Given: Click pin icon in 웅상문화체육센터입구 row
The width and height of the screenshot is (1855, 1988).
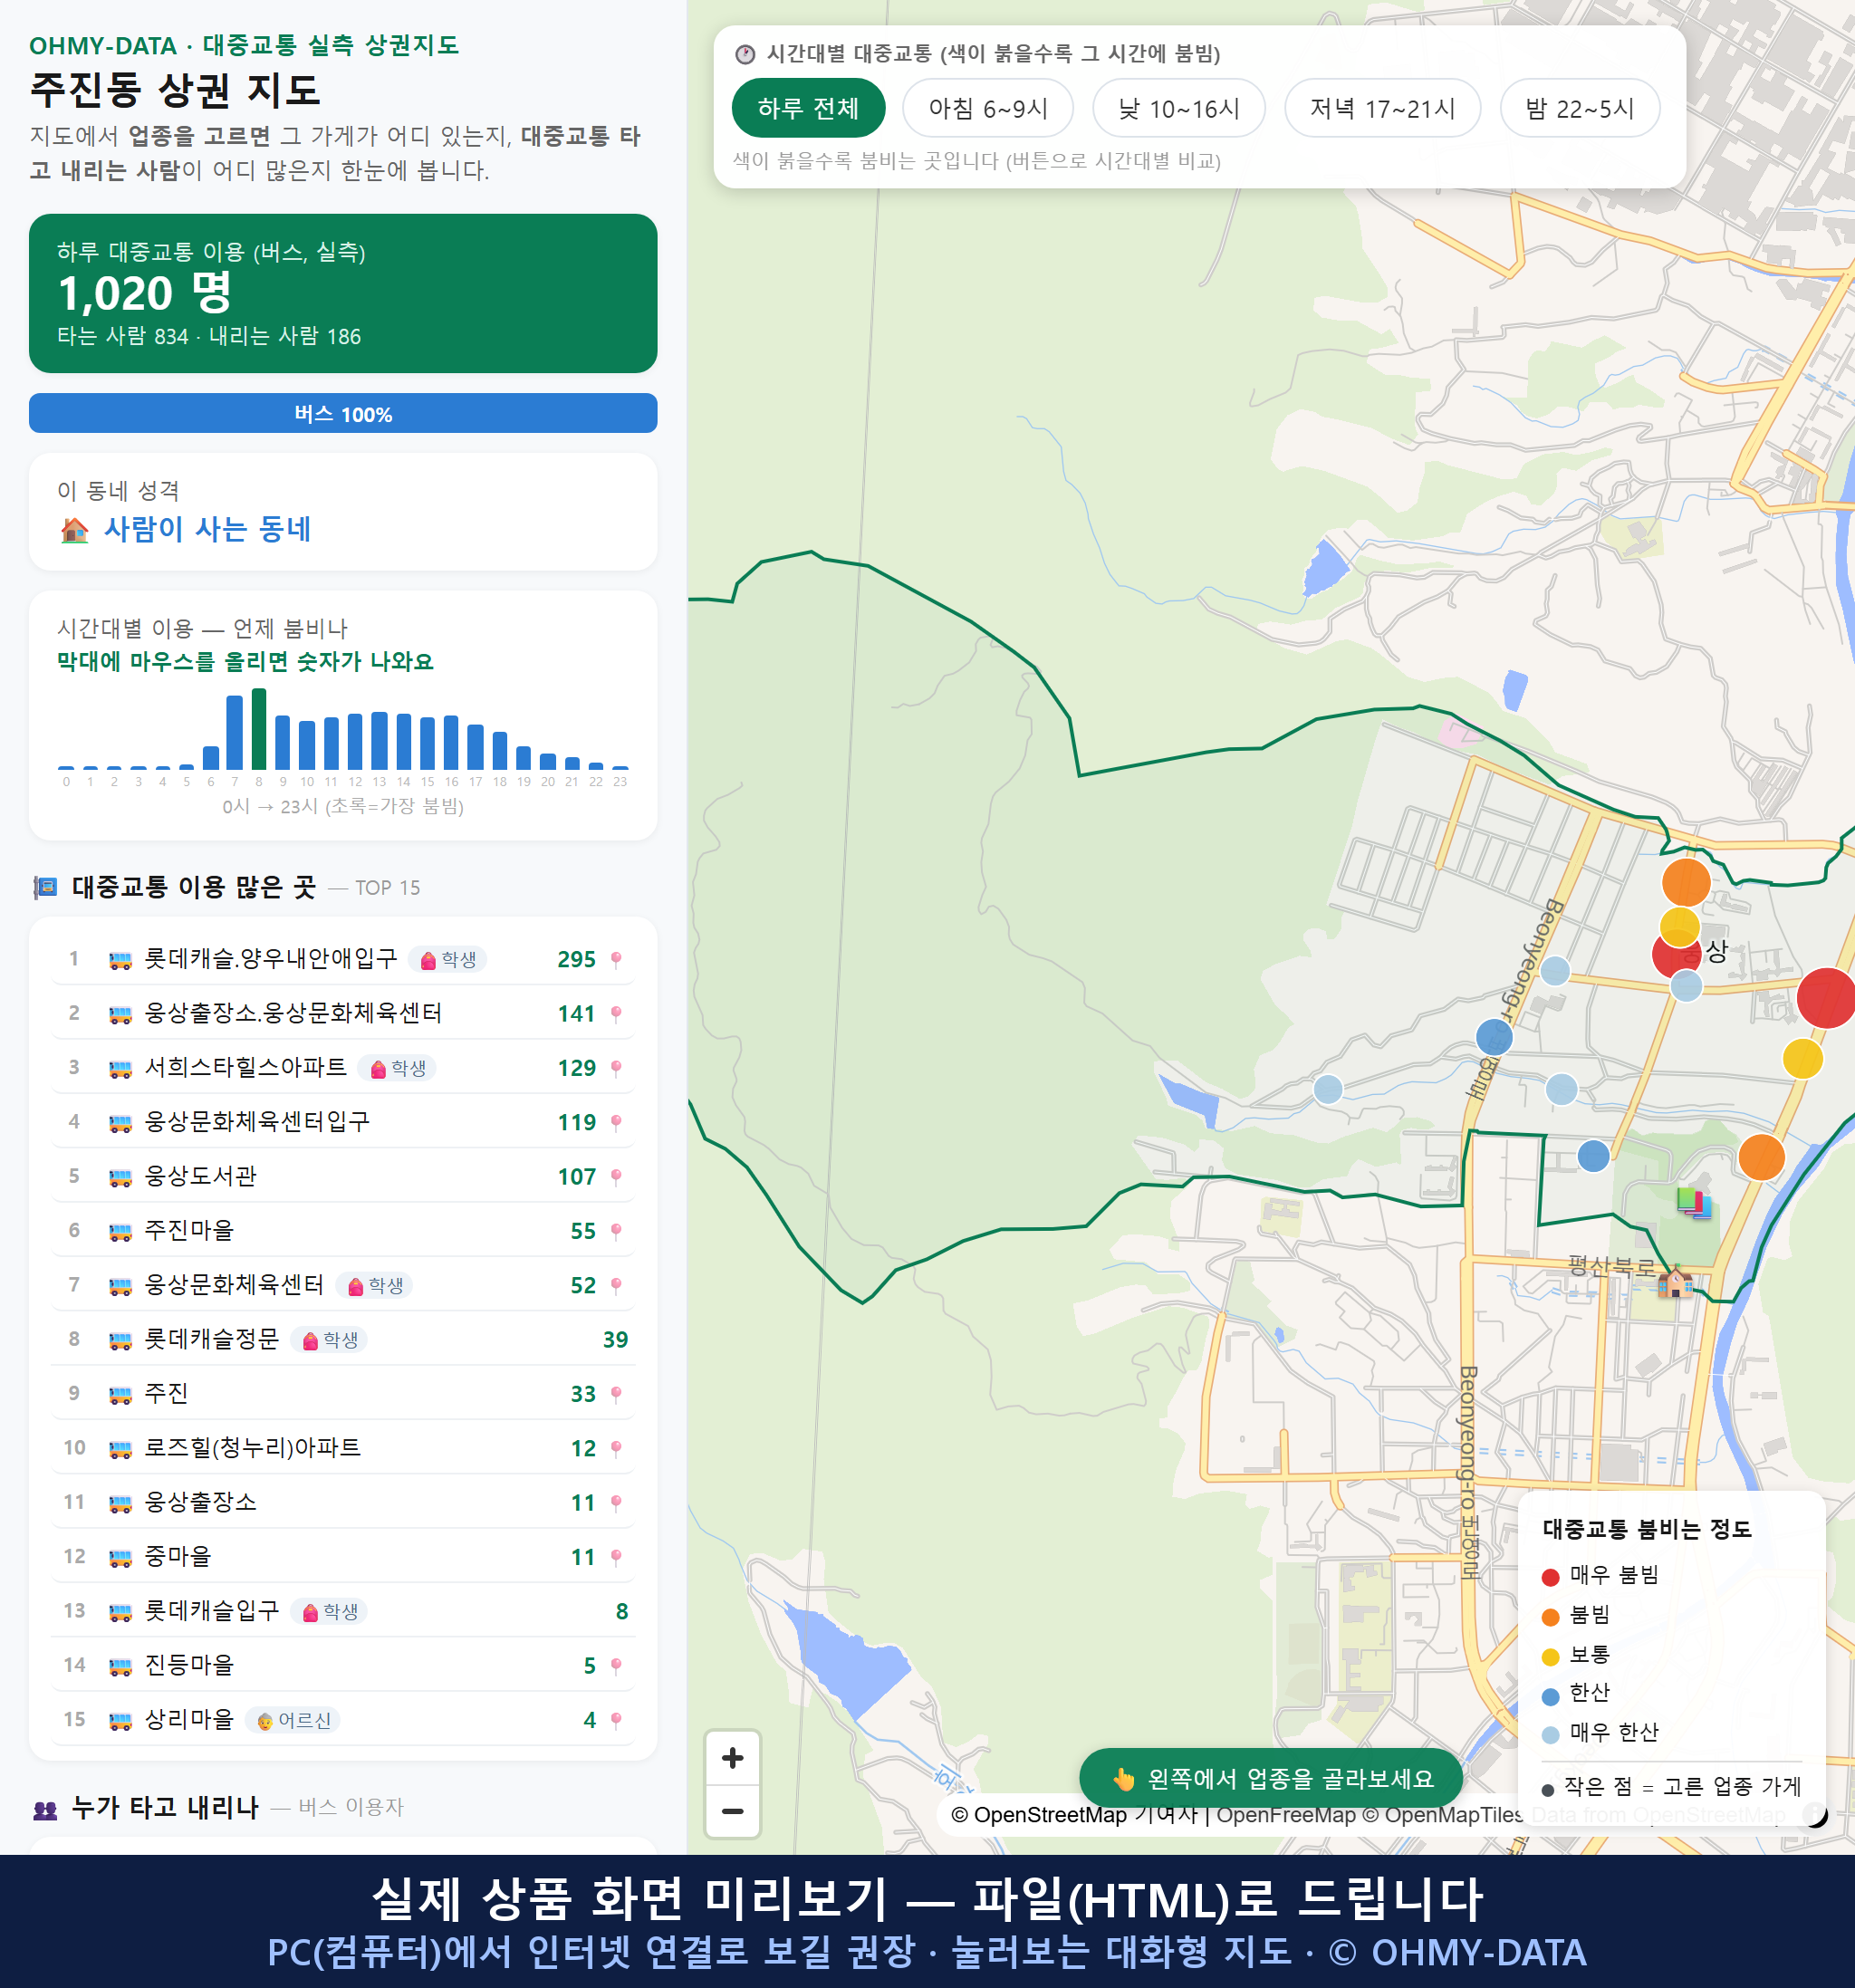Looking at the screenshot, I should click(616, 1122).
